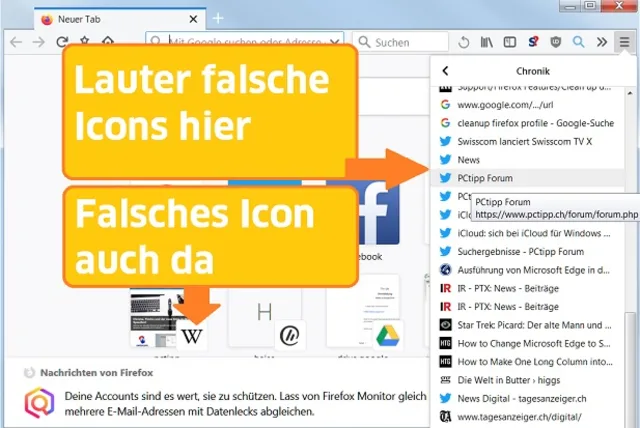This screenshot has height=428, width=640.
Task: Open the address bar dropdown arrow
Action: [x=334, y=42]
